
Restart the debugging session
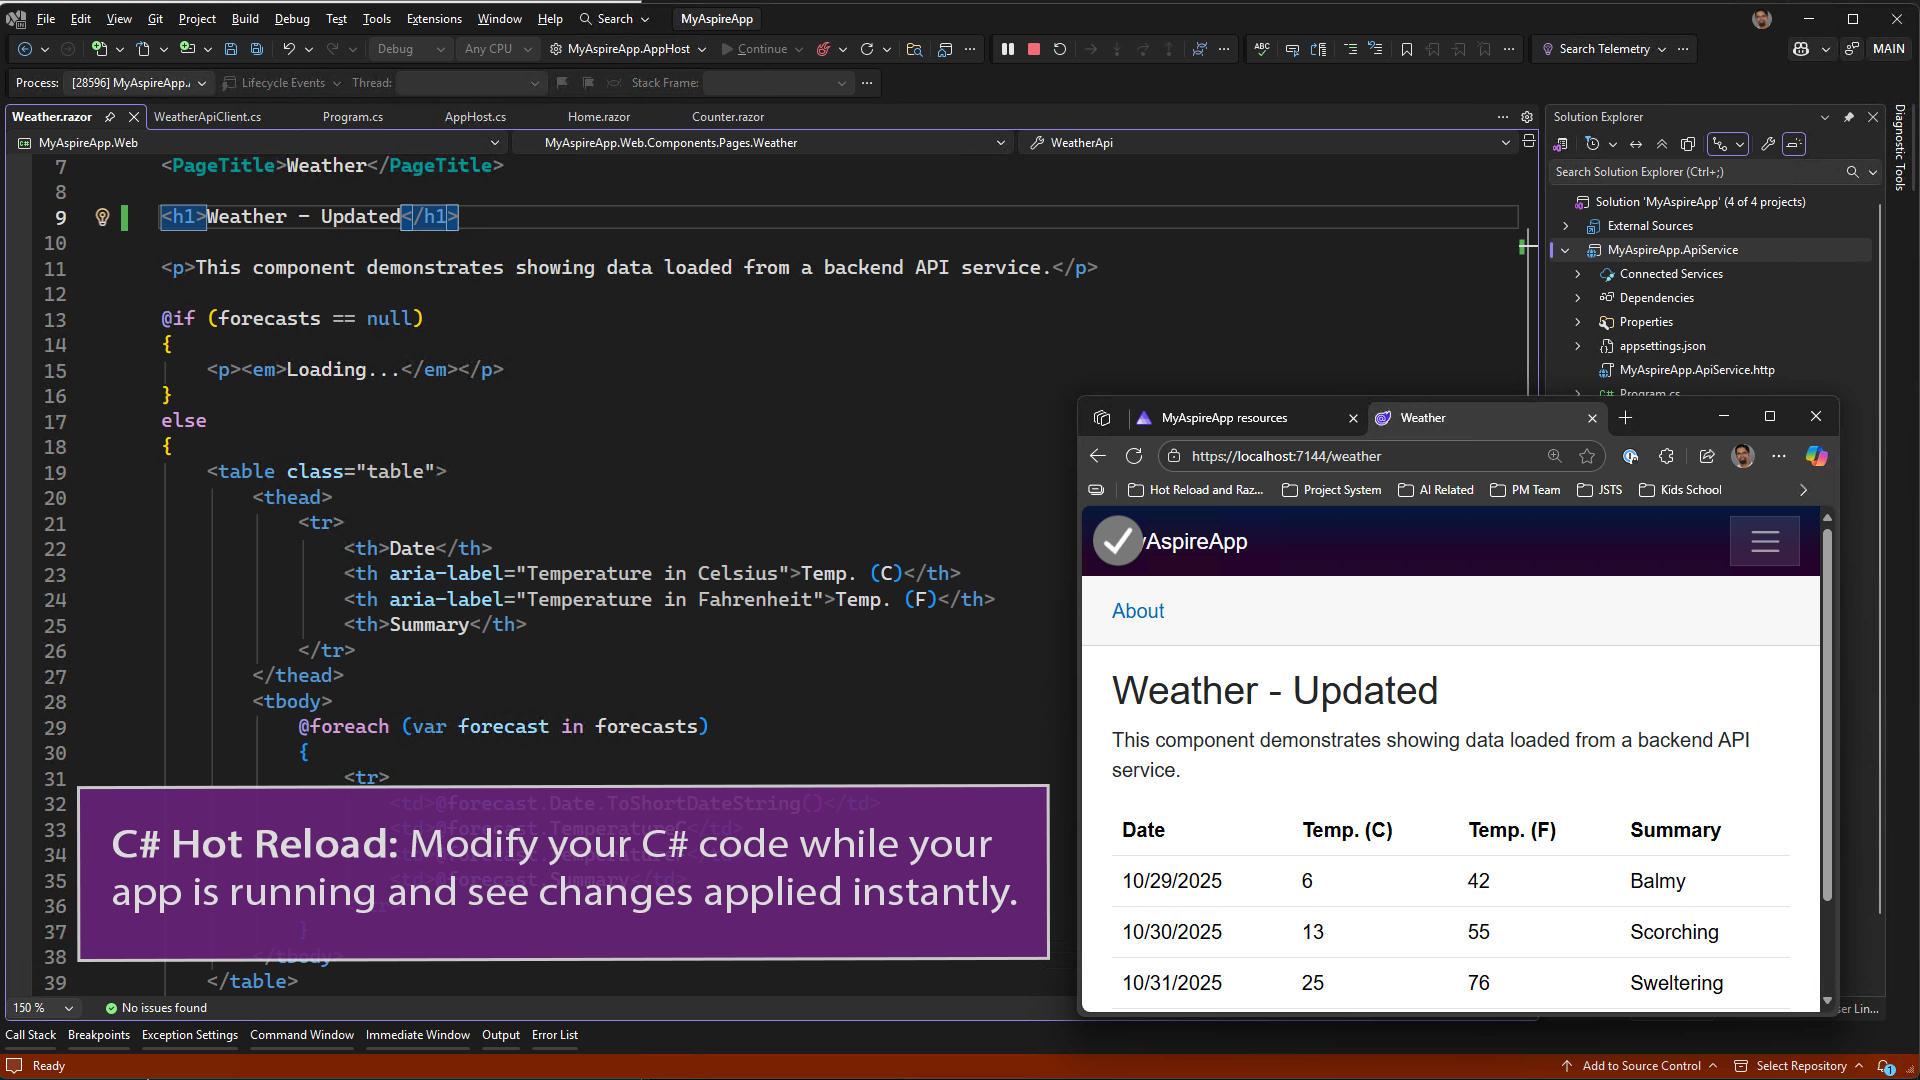(x=1059, y=48)
